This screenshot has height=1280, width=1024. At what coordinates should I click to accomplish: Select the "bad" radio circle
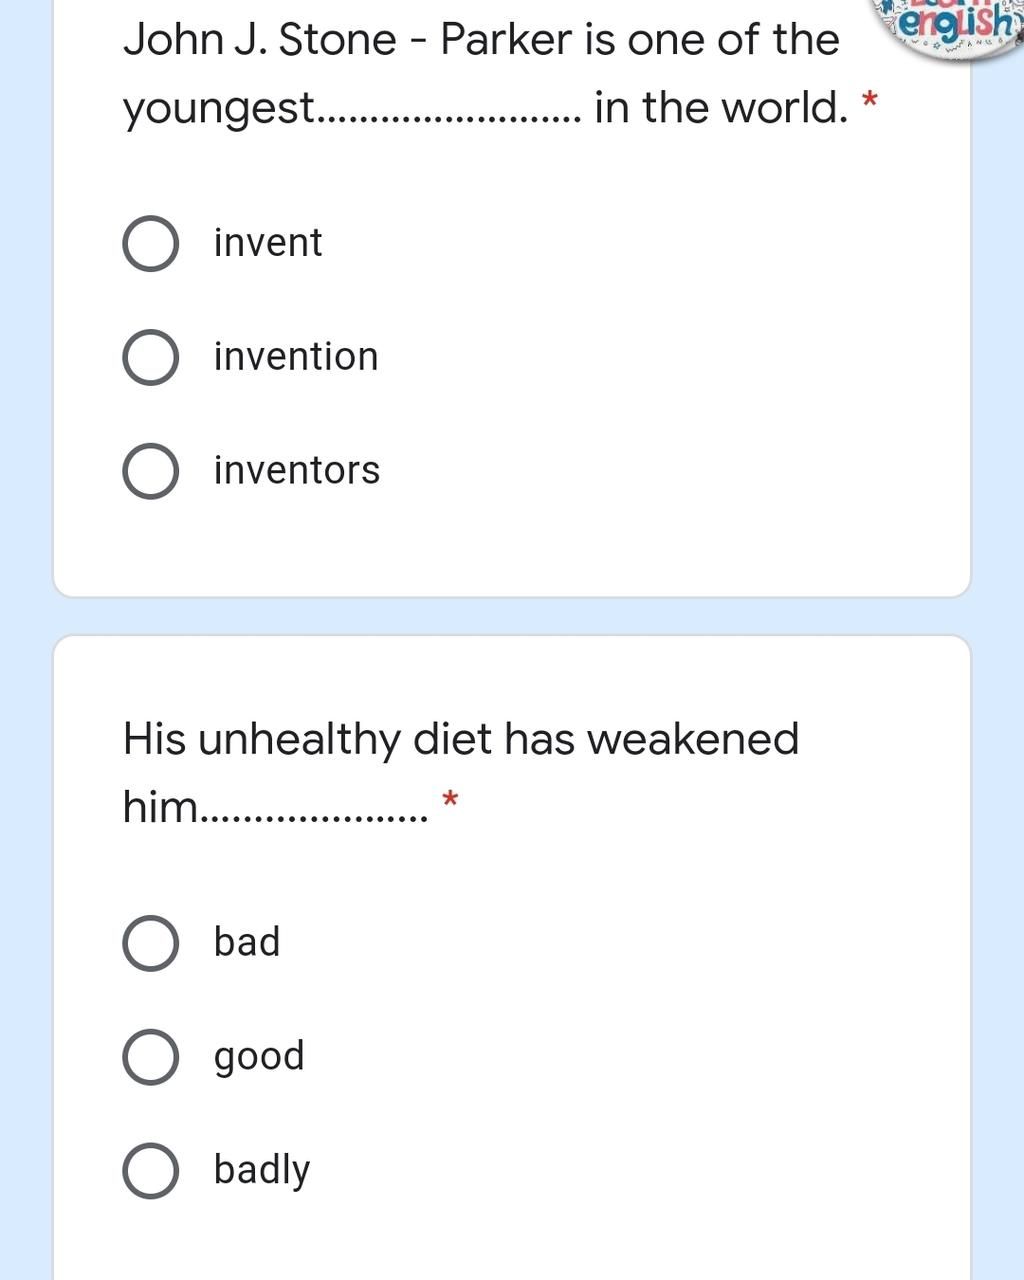151,943
